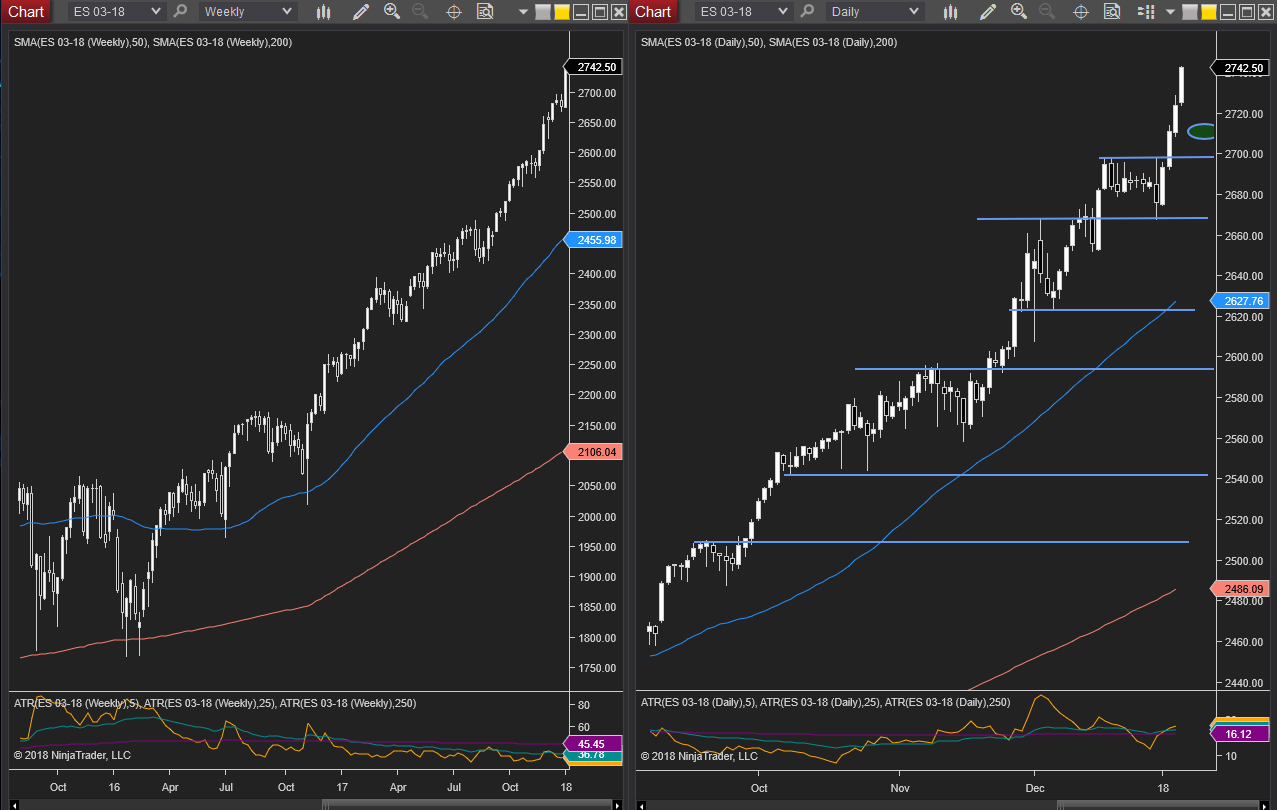Click instrument search magnifier in Weekly chart
Image resolution: width=1277 pixels, height=810 pixels.
click(180, 11)
